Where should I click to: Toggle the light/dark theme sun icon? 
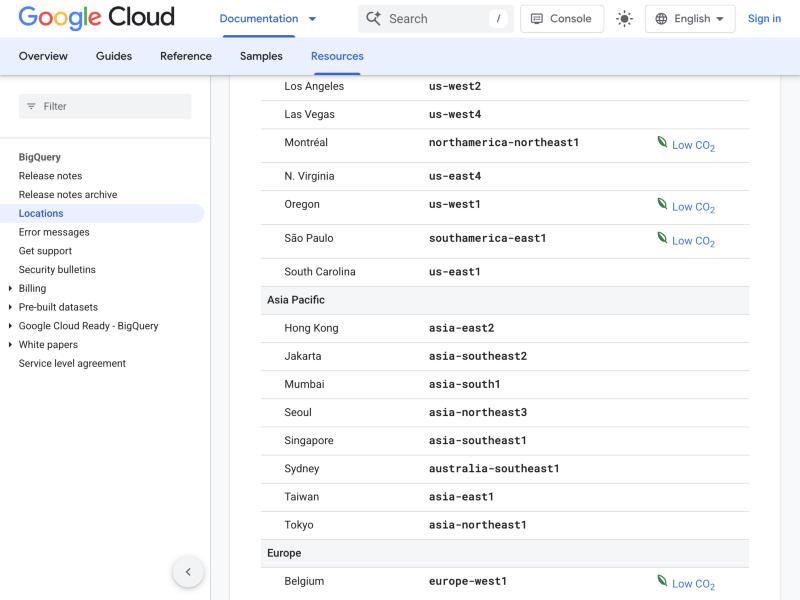[x=624, y=19]
